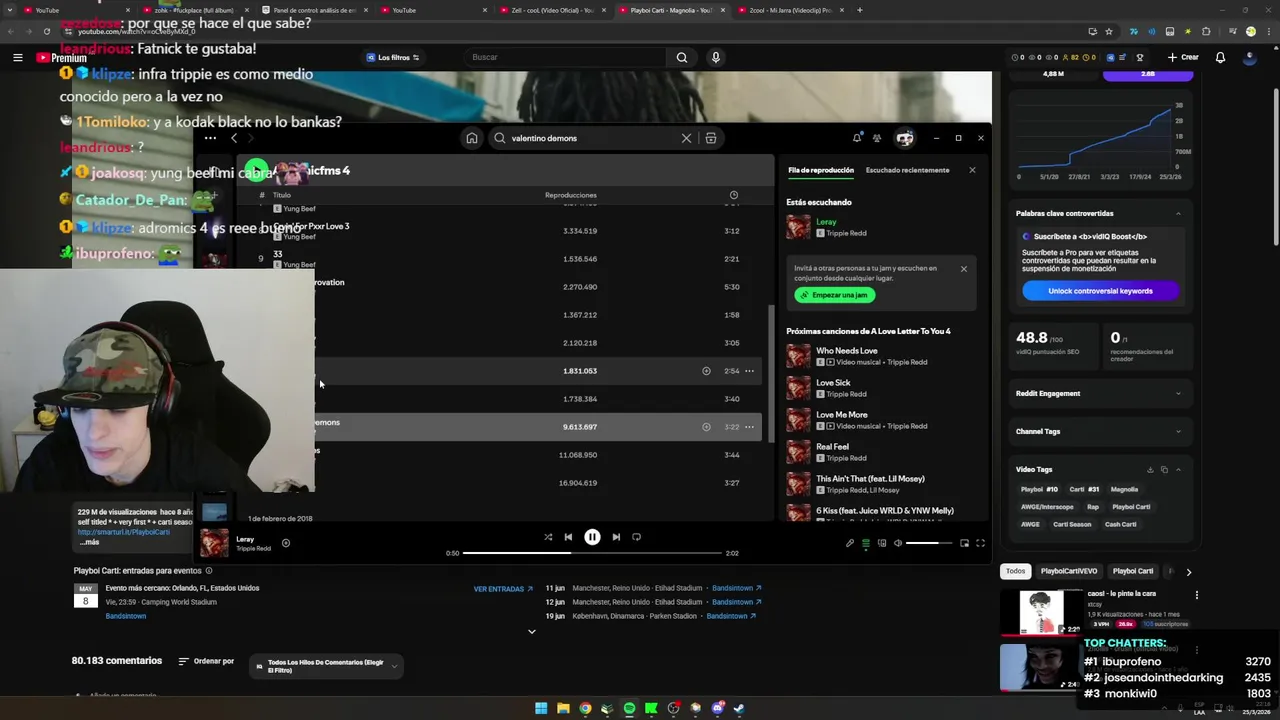The width and height of the screenshot is (1280, 720).
Task: Enter Spotify fullscreen view
Action: [980, 543]
